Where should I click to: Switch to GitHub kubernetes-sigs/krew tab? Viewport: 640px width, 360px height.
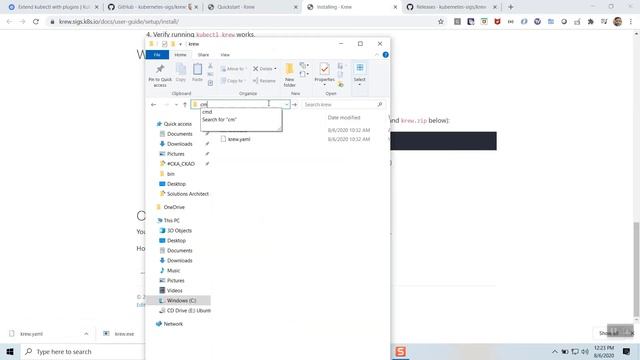152,7
